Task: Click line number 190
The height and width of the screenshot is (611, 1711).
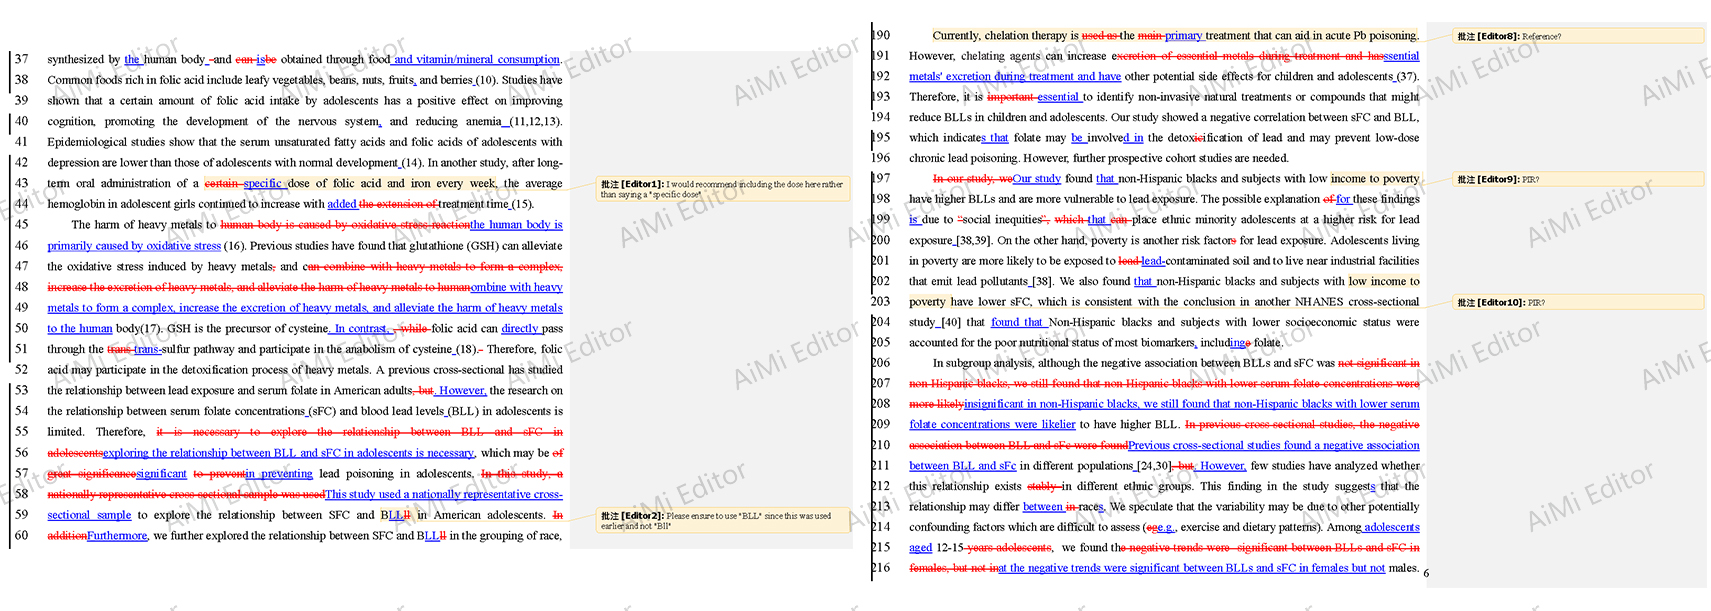Action: (881, 35)
